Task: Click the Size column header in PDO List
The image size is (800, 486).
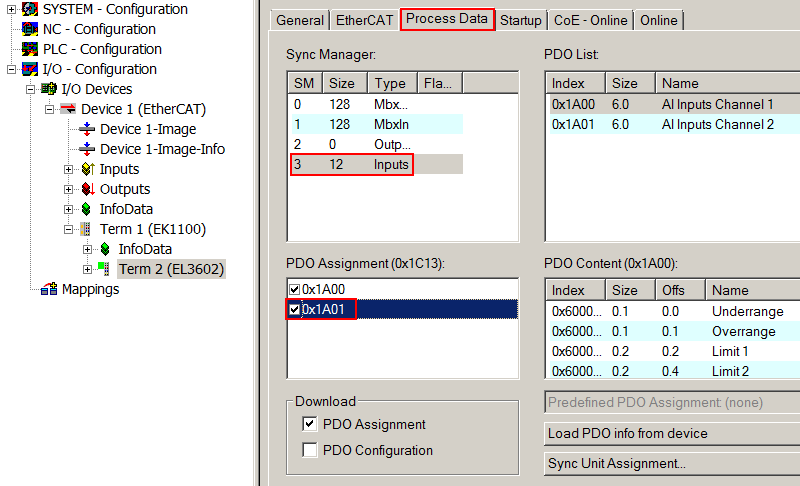Action: coord(630,83)
